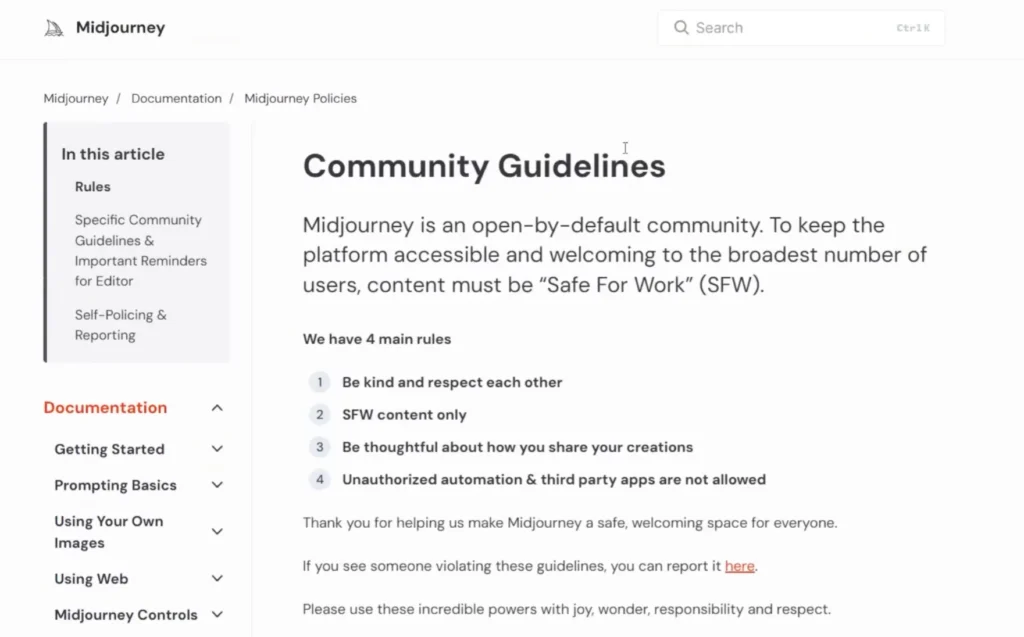
Task: Click the Ctrl K shortcut hint
Action: [x=913, y=28]
